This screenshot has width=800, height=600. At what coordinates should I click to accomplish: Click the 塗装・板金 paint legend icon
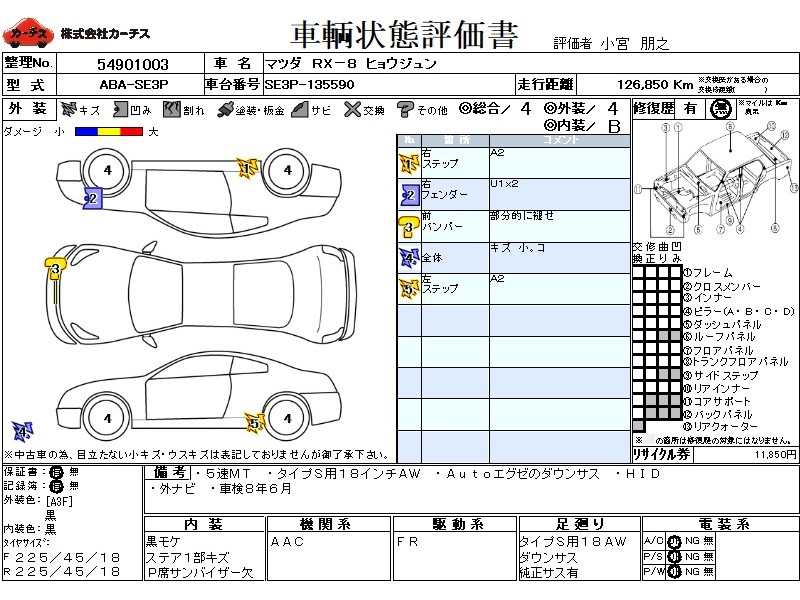[225, 109]
